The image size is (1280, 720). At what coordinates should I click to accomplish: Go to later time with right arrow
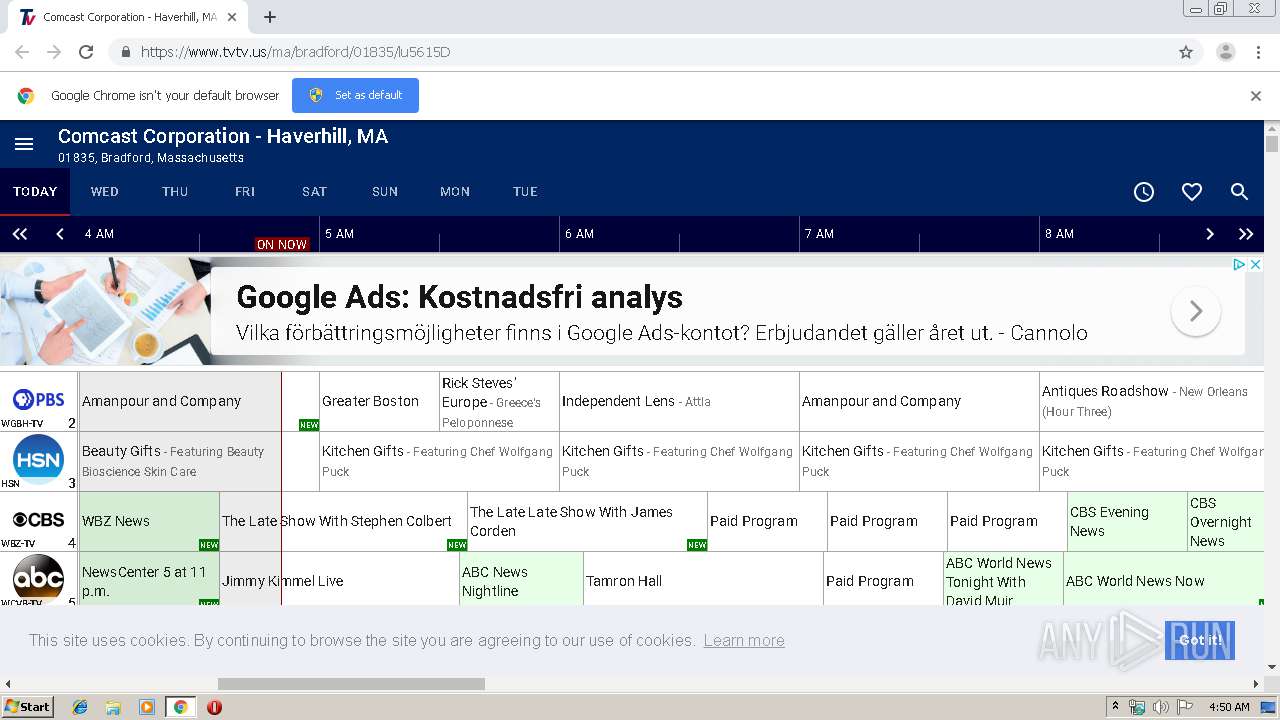point(1210,234)
